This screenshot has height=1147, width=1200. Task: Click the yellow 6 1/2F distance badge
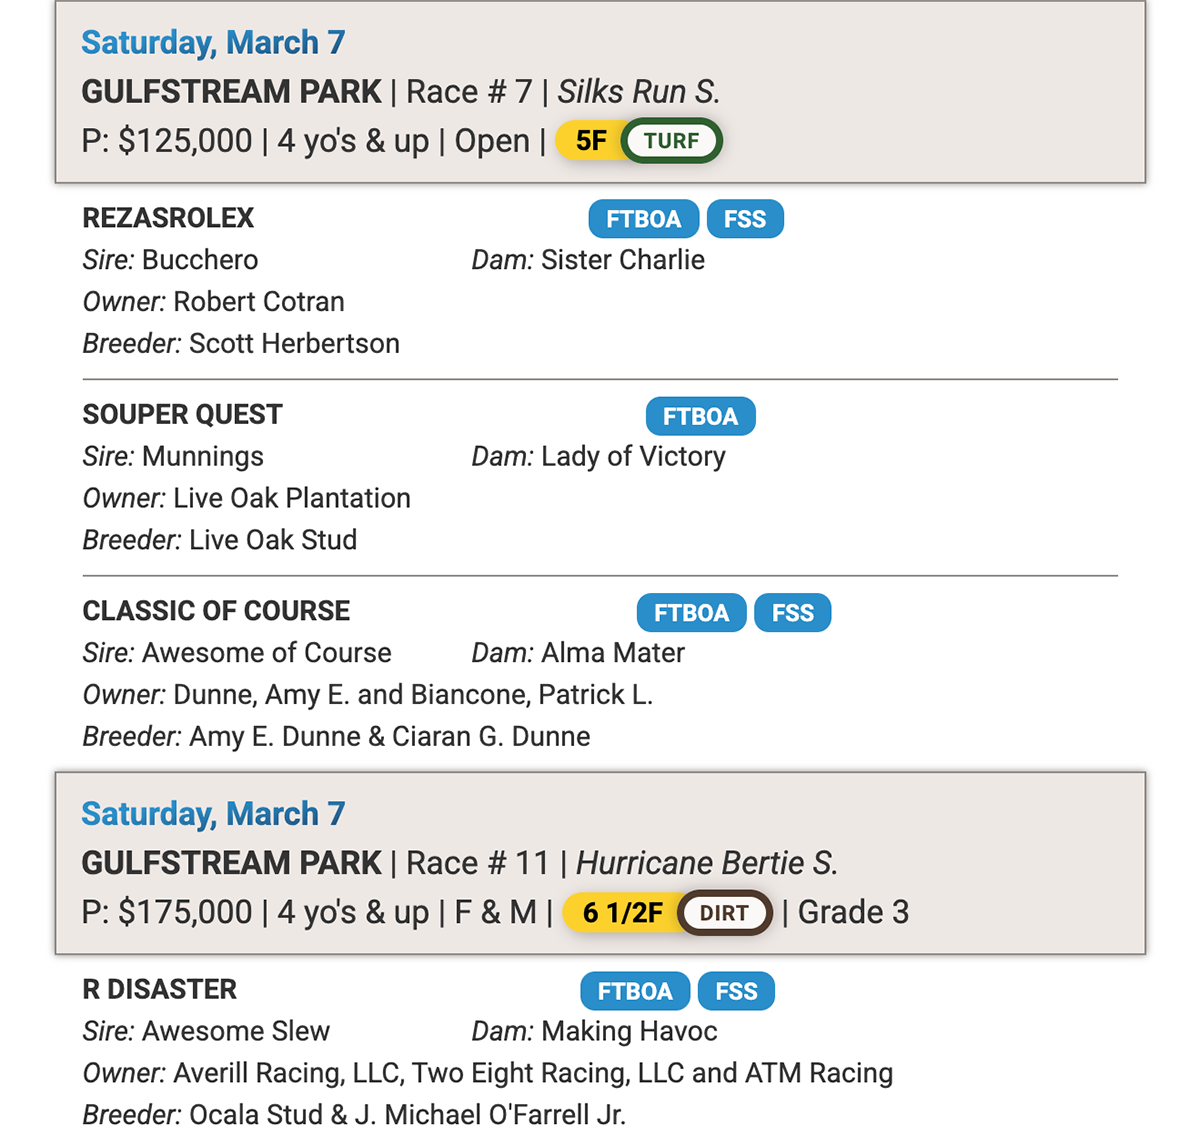click(x=622, y=913)
